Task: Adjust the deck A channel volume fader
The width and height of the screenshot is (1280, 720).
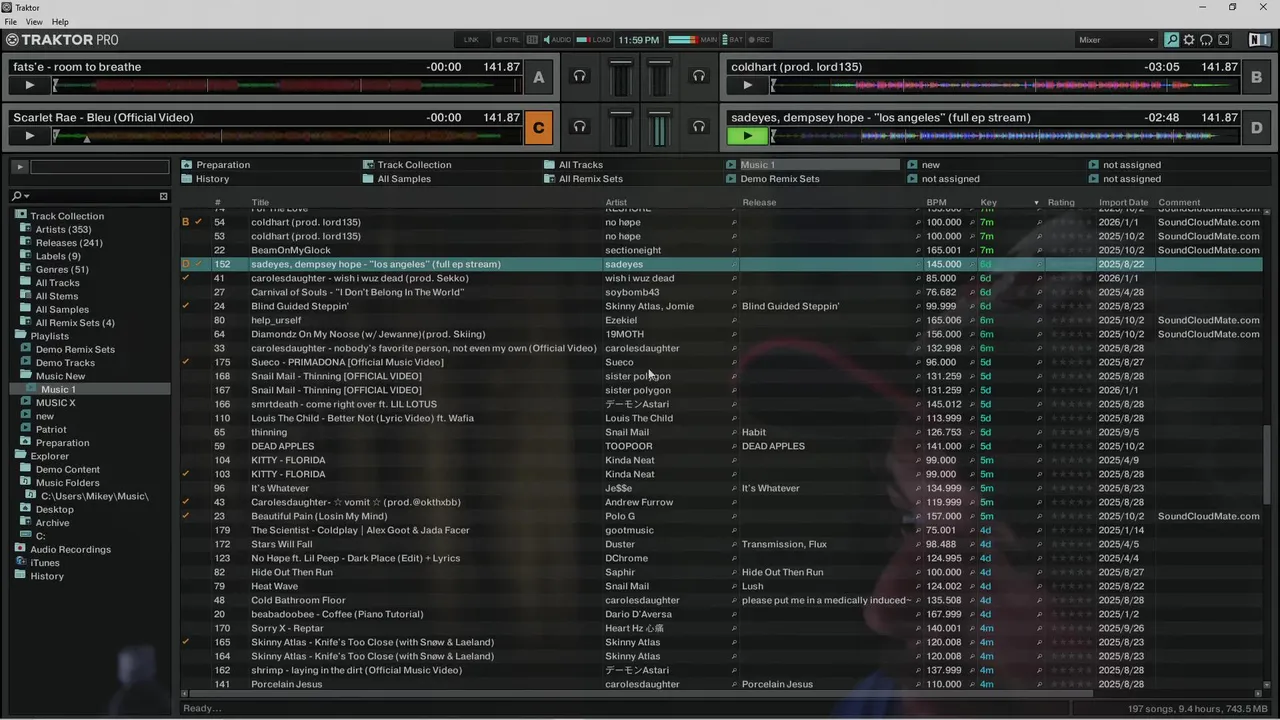Action: pos(621,78)
